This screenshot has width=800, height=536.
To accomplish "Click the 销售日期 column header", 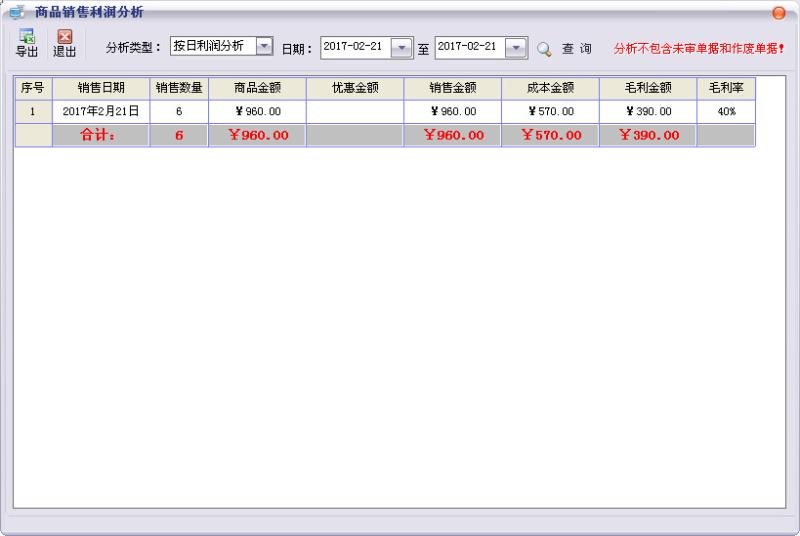I will coord(101,88).
